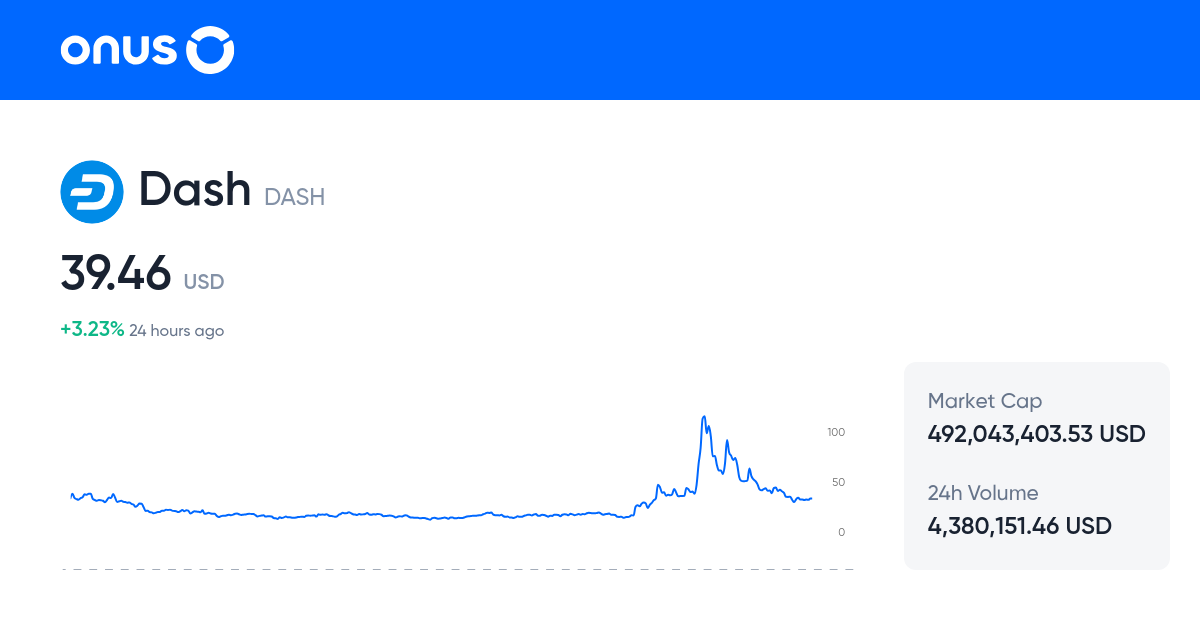Click the dashed baseline under the chart
The height and width of the screenshot is (630, 1200).
point(455,568)
